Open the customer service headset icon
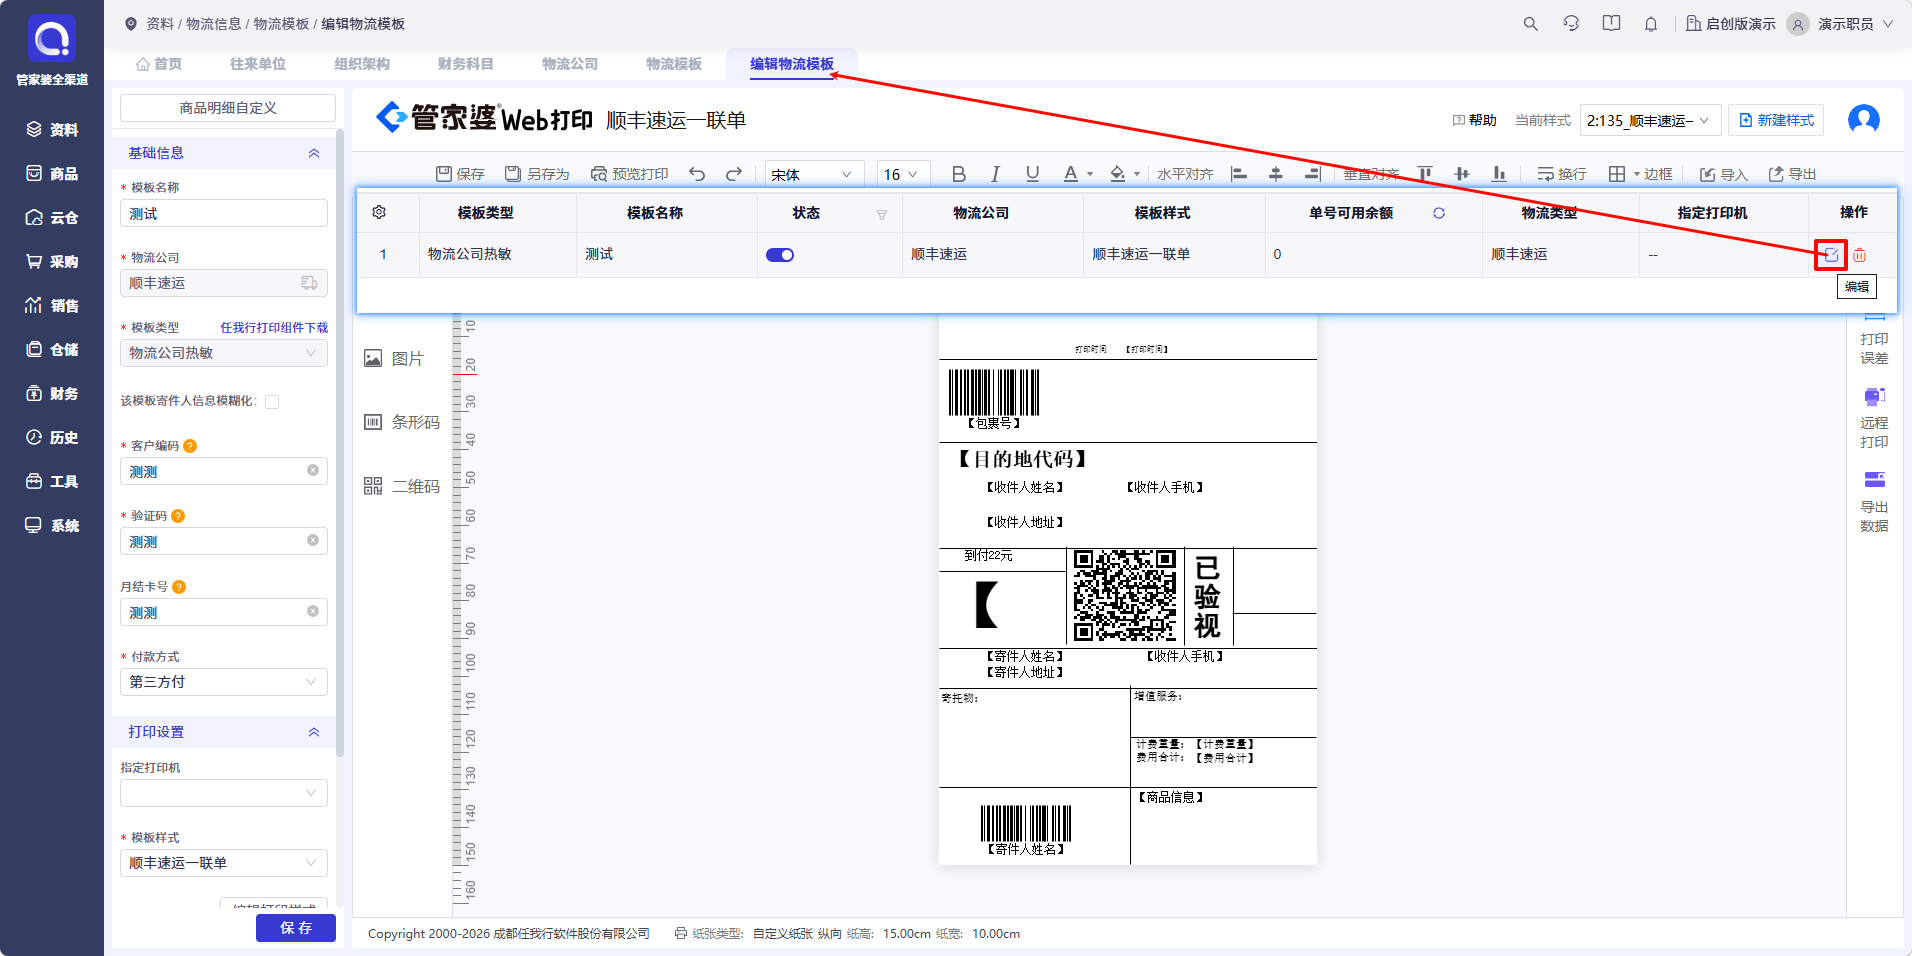The width and height of the screenshot is (1912, 956). pyautogui.click(x=1571, y=24)
